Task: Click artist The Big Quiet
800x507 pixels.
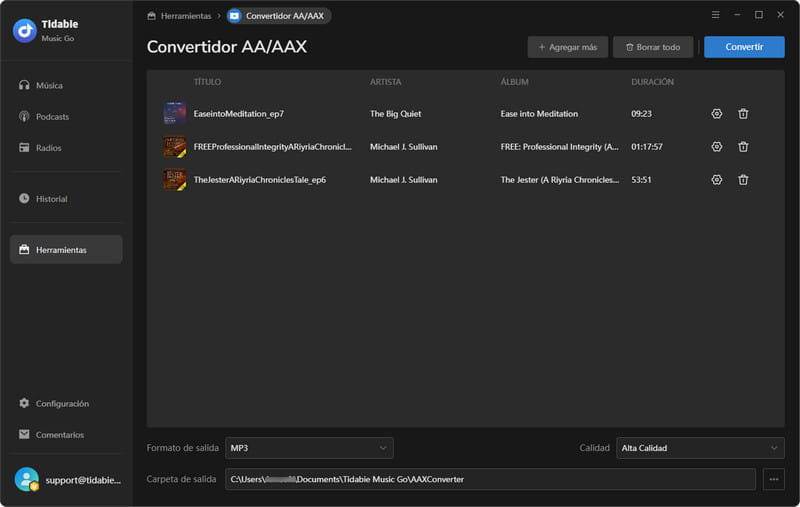Action: click(395, 114)
